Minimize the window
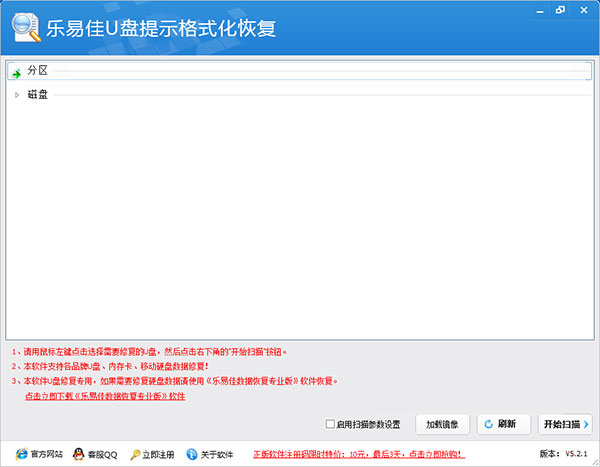 540,10
